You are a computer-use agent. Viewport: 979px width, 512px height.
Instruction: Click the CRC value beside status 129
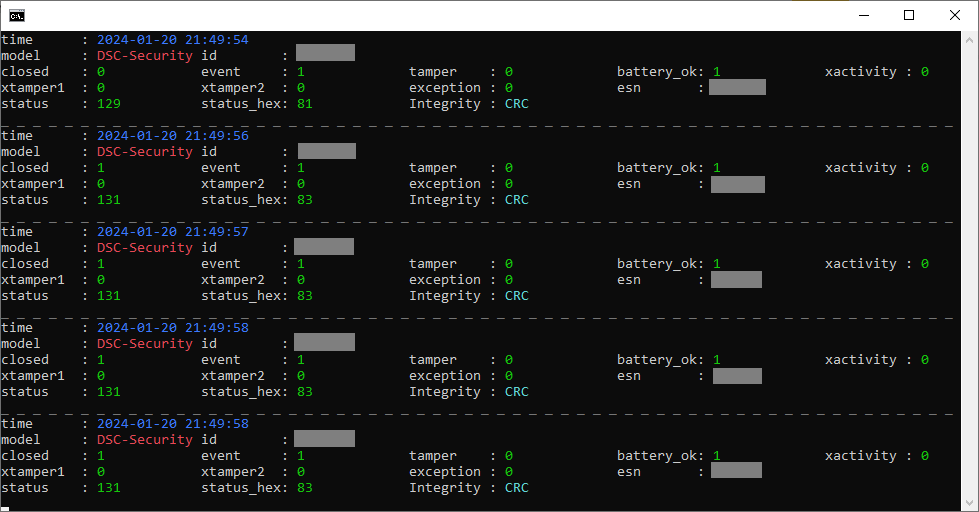pos(517,104)
